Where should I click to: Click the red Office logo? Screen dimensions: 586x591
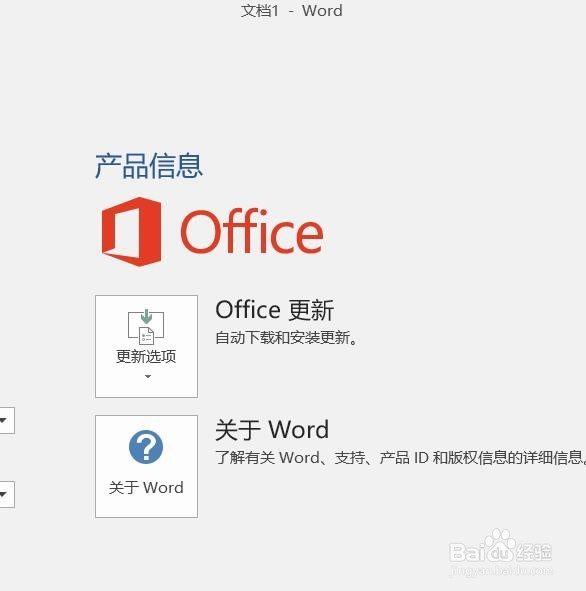[x=212, y=231]
